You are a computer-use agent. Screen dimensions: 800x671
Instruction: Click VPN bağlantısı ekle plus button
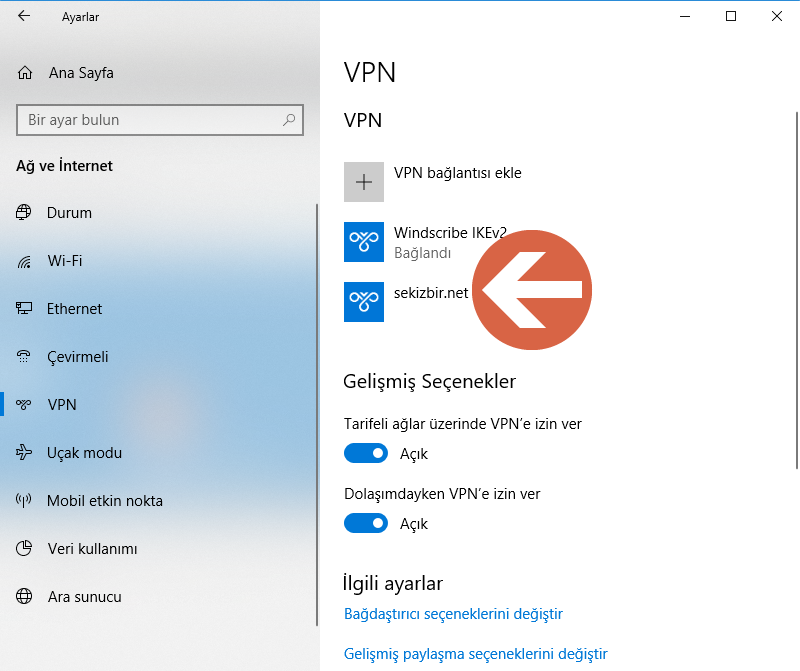click(x=363, y=181)
